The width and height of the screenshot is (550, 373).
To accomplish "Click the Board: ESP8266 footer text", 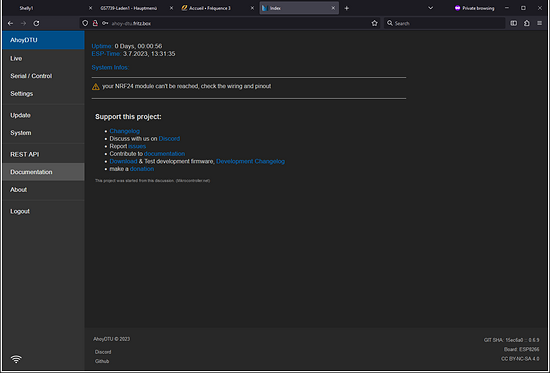I will pos(522,349).
